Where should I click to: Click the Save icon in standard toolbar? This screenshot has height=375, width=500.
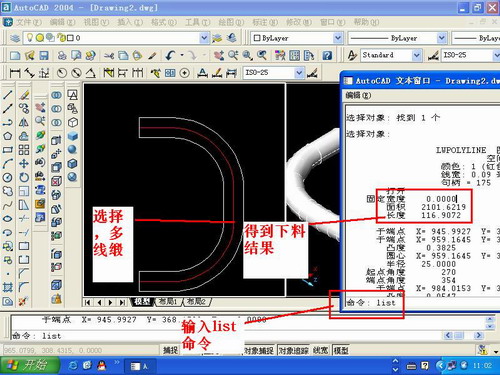click(x=44, y=55)
